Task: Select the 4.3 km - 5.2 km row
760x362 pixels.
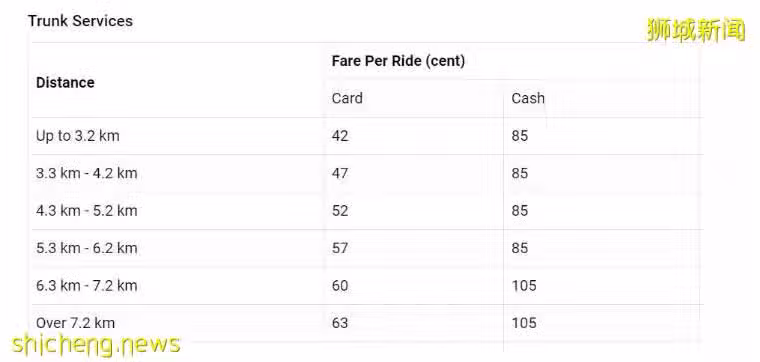Action: 367,211
